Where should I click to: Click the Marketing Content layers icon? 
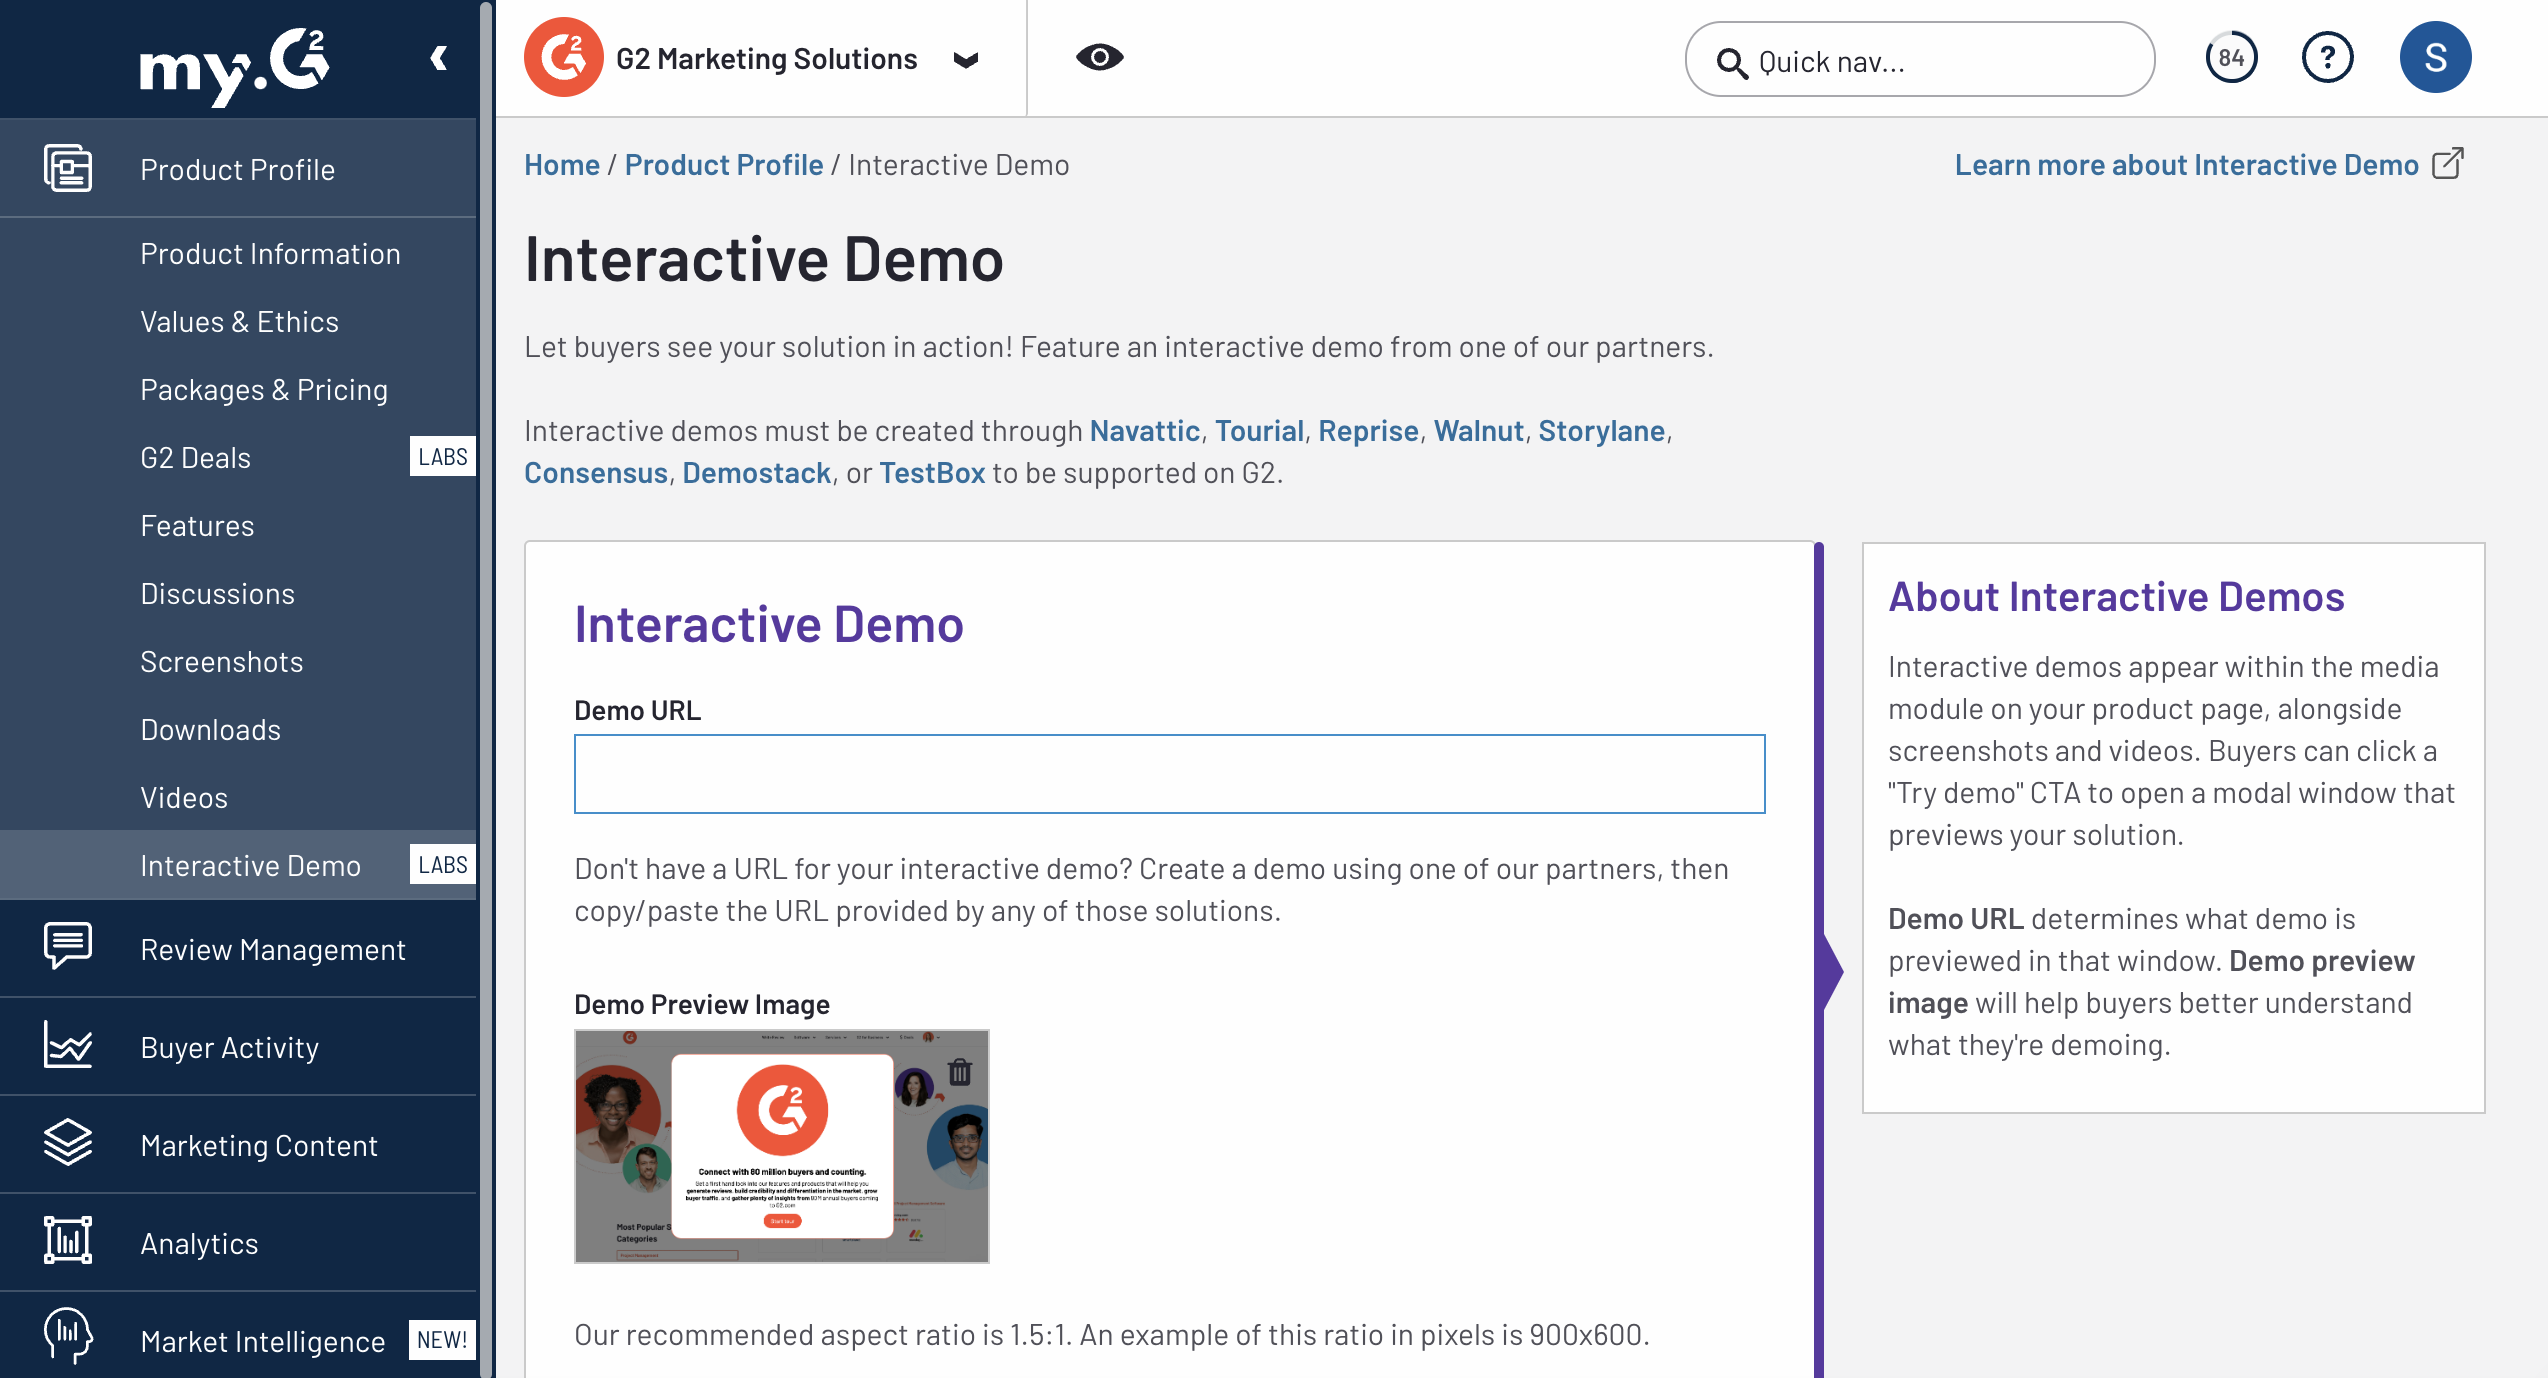tap(68, 1143)
